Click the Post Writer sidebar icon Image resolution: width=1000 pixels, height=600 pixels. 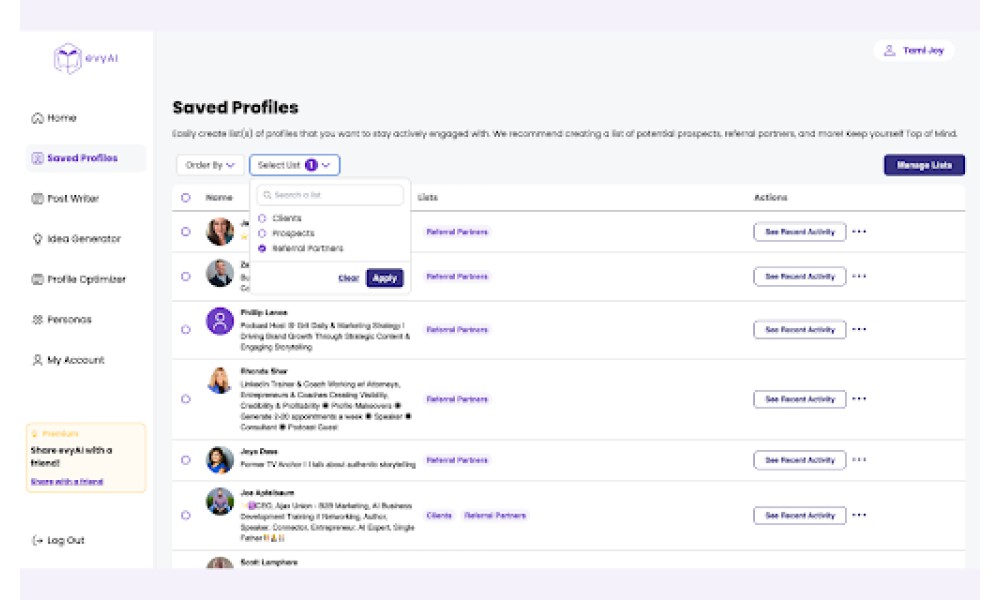click(38, 198)
